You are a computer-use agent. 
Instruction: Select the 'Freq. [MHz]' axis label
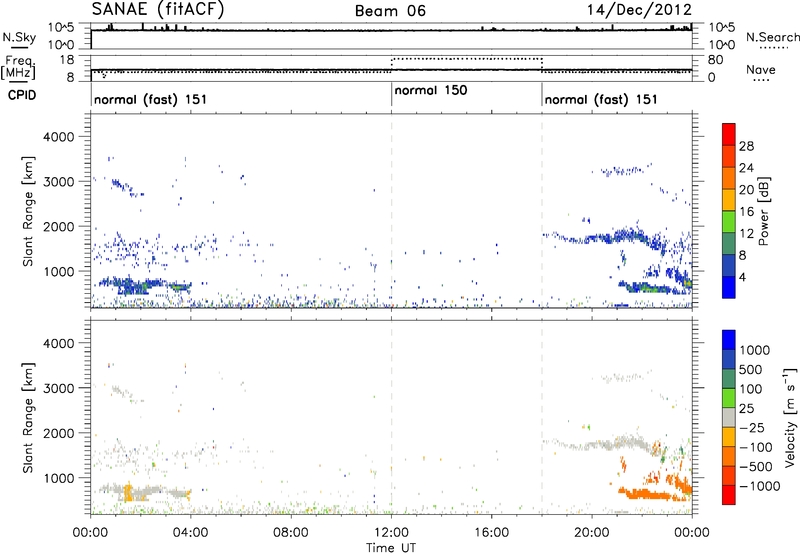pyautogui.click(x=18, y=67)
